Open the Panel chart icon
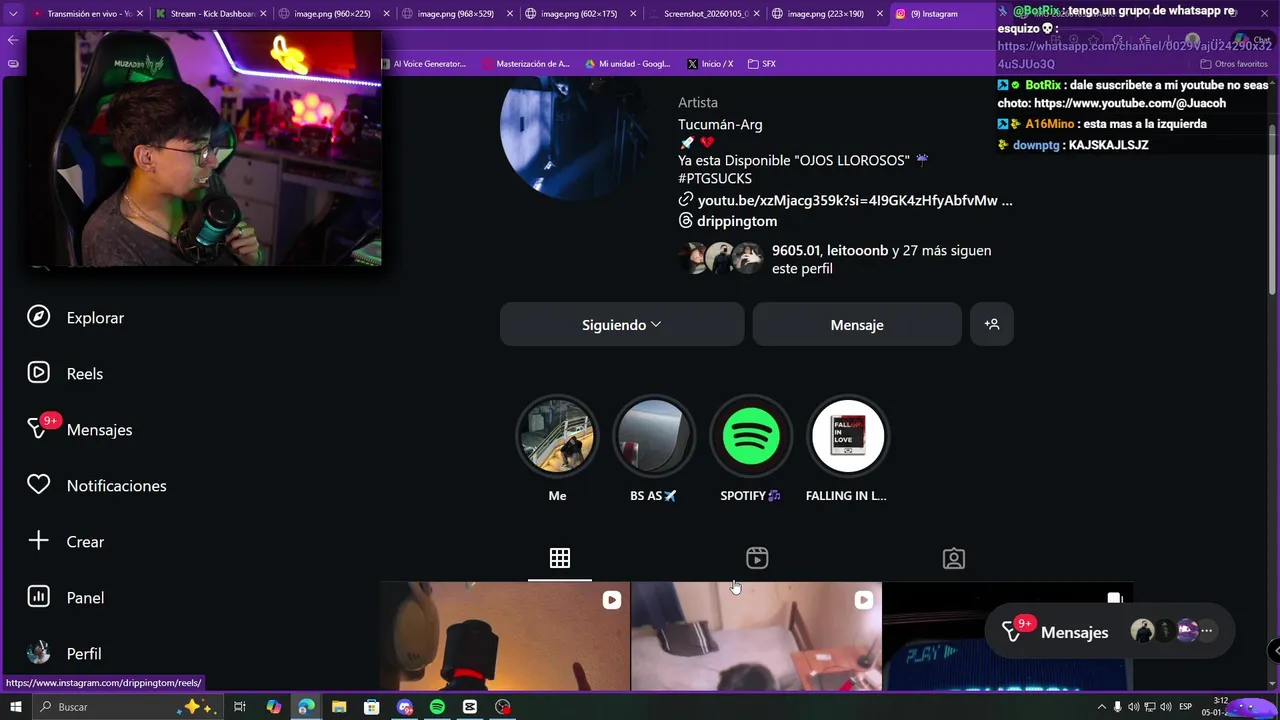This screenshot has height=720, width=1280. tap(38, 597)
